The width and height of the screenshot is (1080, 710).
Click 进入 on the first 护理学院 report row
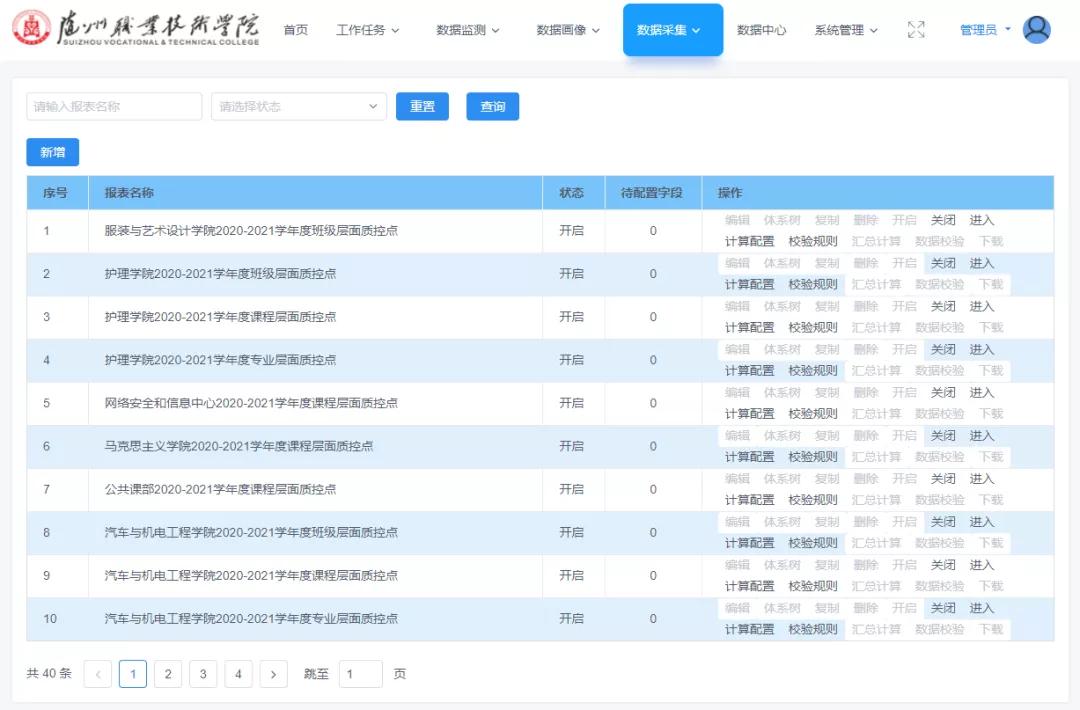point(981,263)
